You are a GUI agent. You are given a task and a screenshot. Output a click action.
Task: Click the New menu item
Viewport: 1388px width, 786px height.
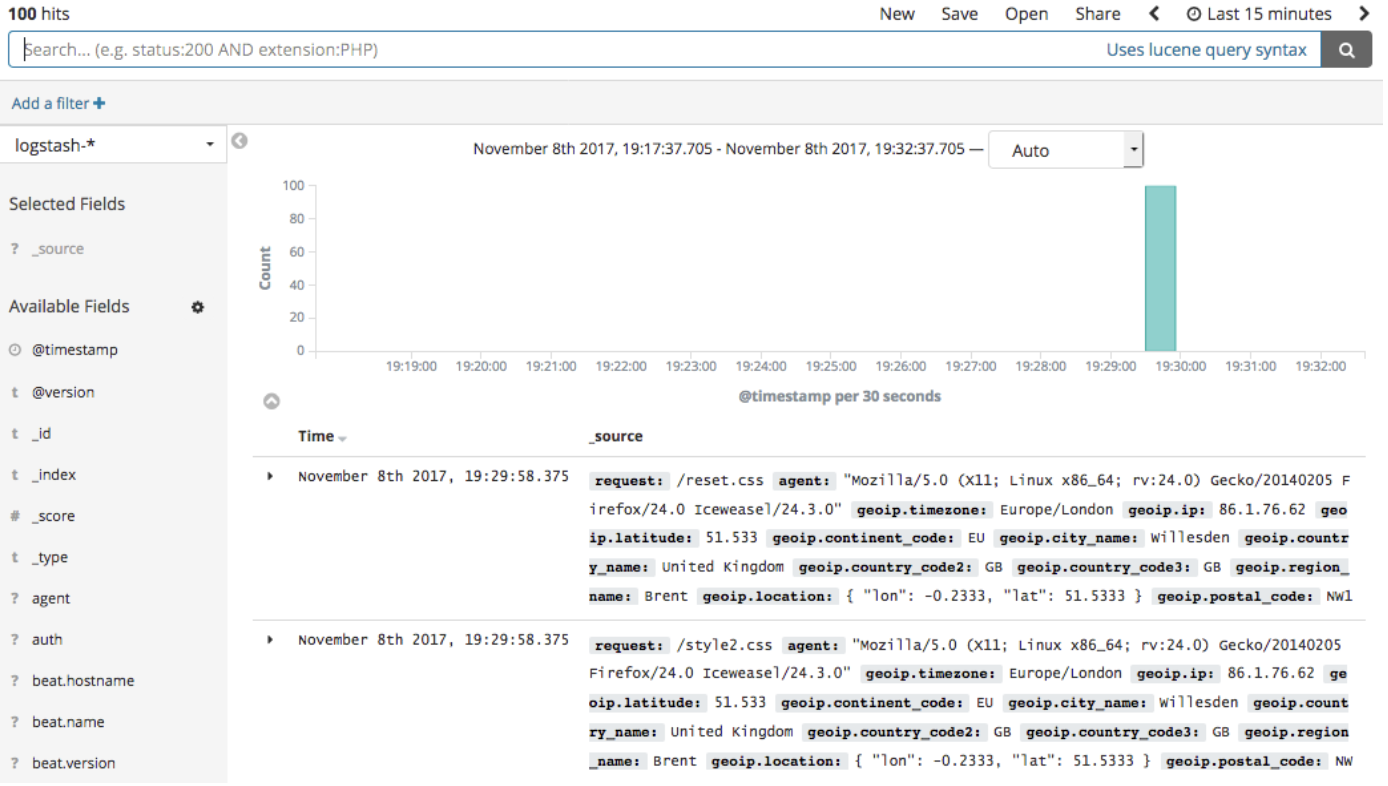point(896,13)
